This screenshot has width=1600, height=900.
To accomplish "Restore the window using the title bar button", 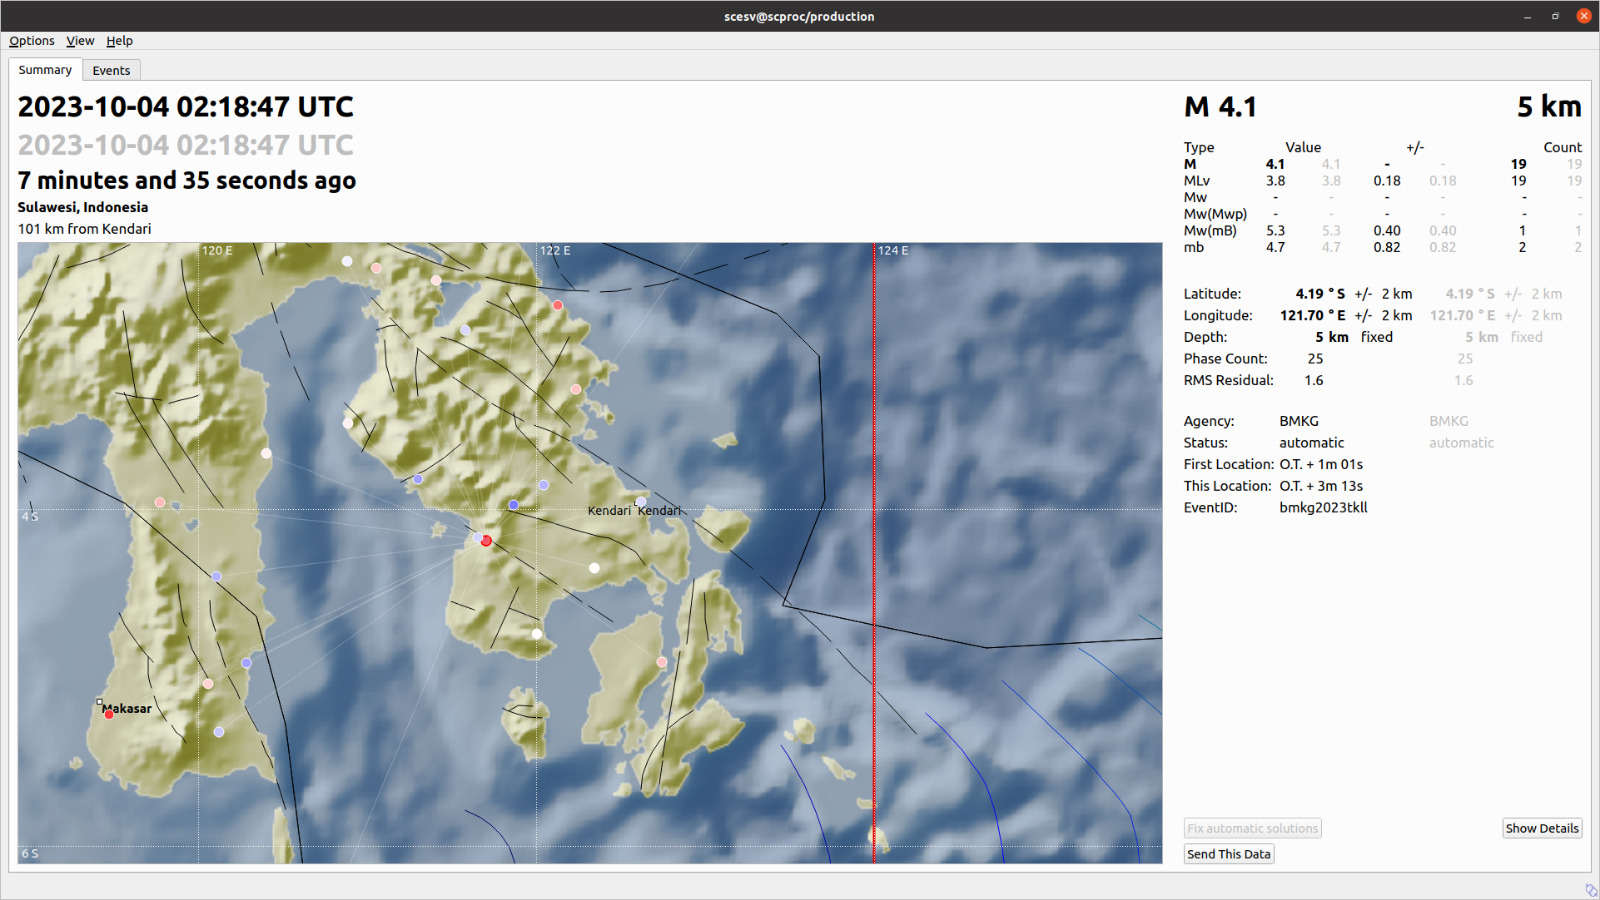I will [1555, 16].
